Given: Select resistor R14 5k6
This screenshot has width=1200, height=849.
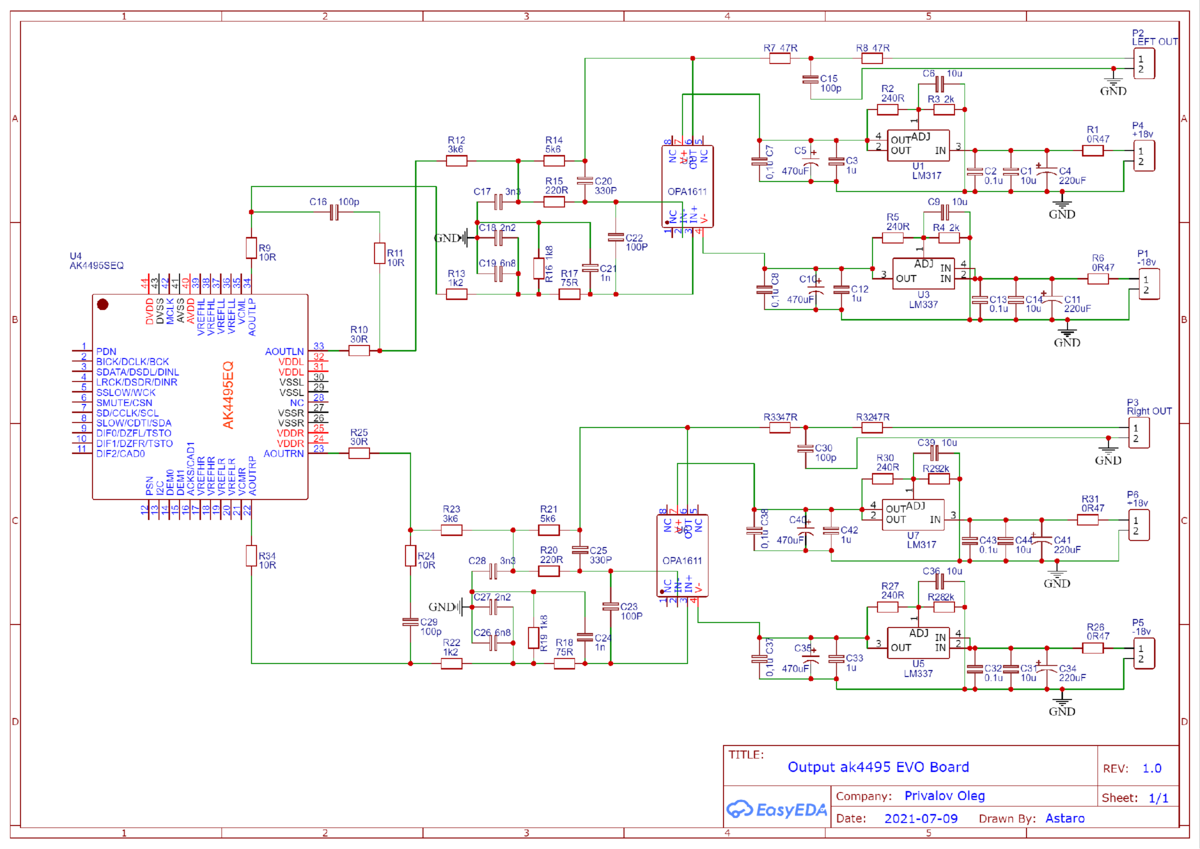Looking at the screenshot, I should (553, 160).
